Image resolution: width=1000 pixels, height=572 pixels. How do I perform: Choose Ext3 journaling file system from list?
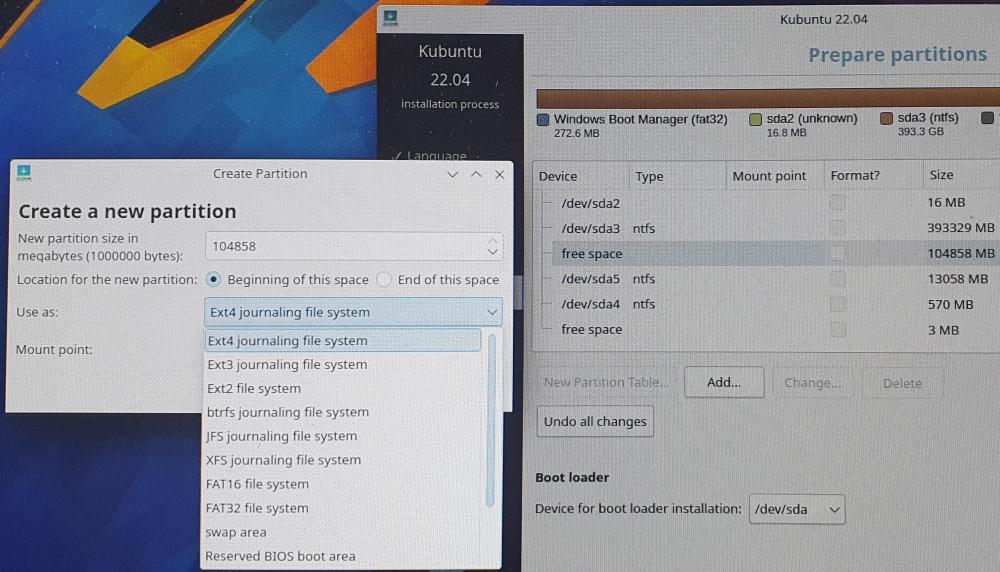tap(343, 365)
